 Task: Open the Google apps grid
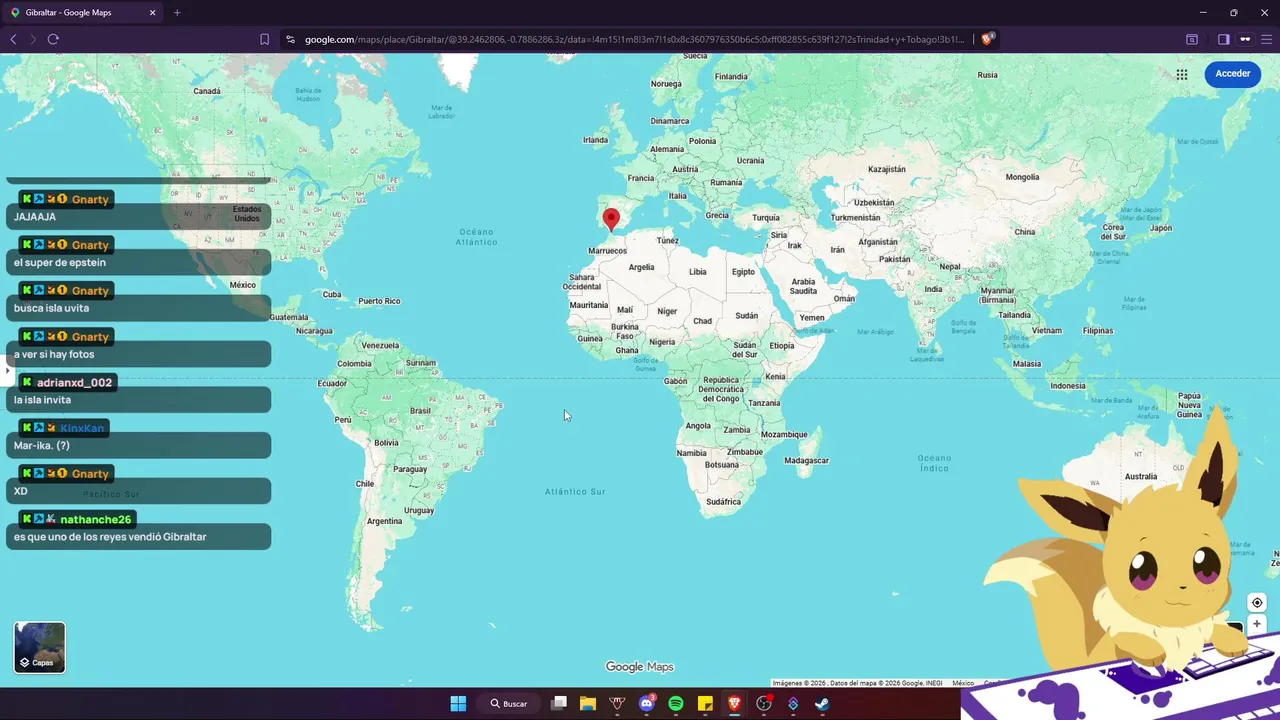[1182, 74]
